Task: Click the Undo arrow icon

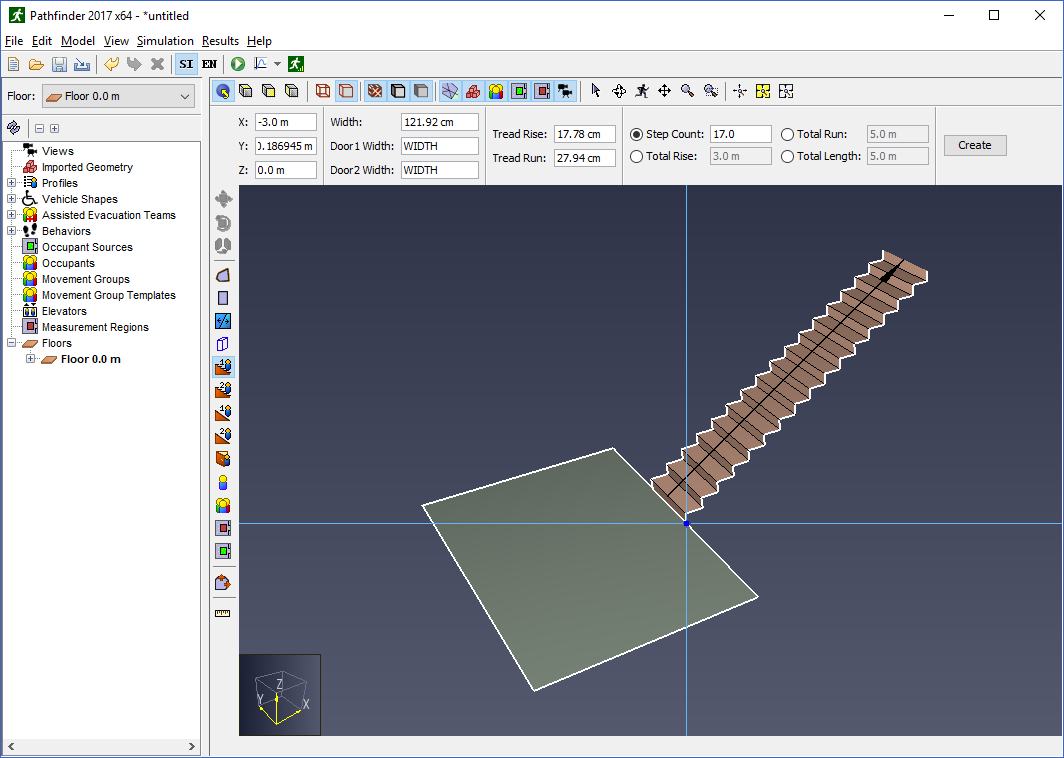Action: (x=111, y=64)
